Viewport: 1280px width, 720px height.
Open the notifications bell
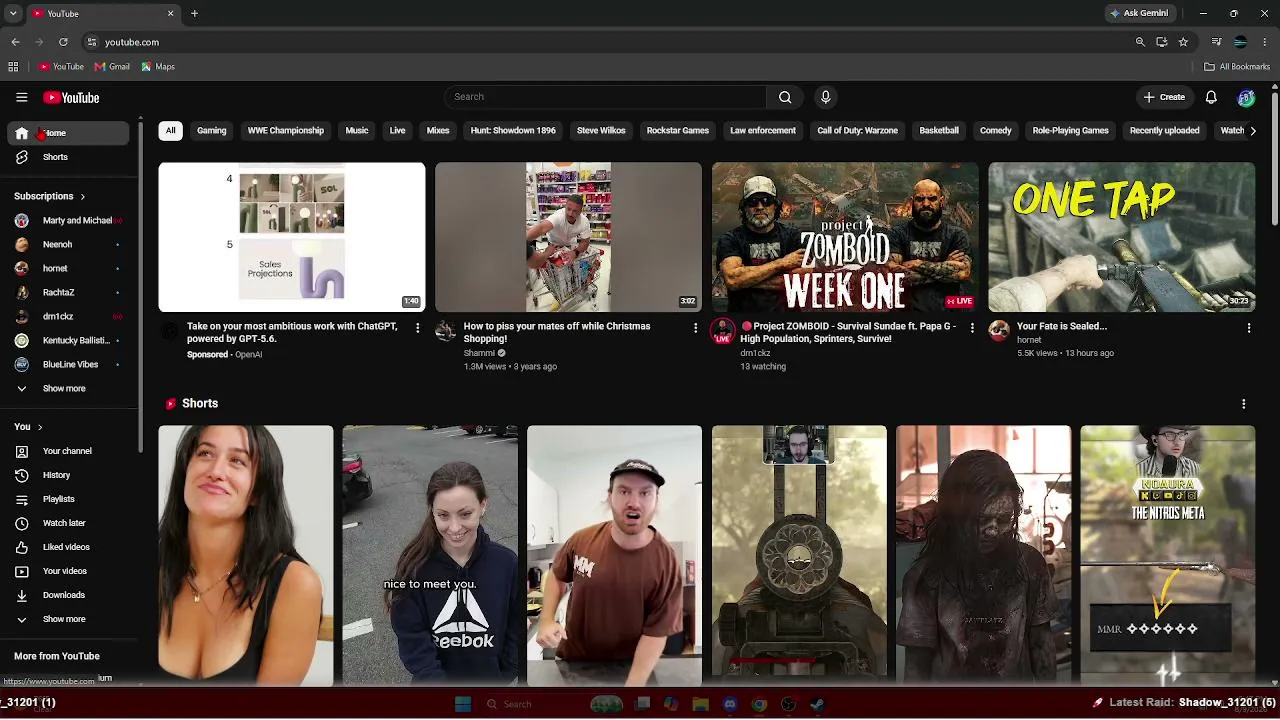(x=1211, y=97)
